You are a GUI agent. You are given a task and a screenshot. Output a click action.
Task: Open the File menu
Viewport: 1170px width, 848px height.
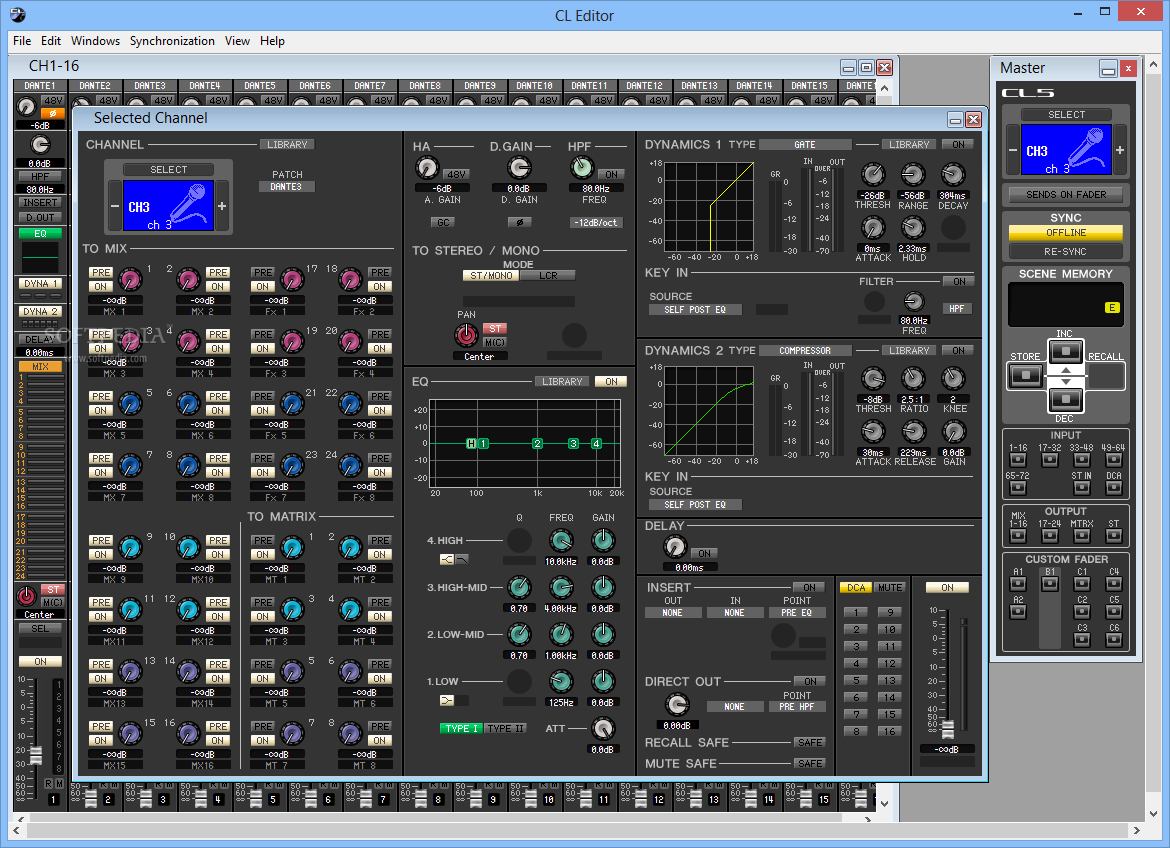point(22,41)
